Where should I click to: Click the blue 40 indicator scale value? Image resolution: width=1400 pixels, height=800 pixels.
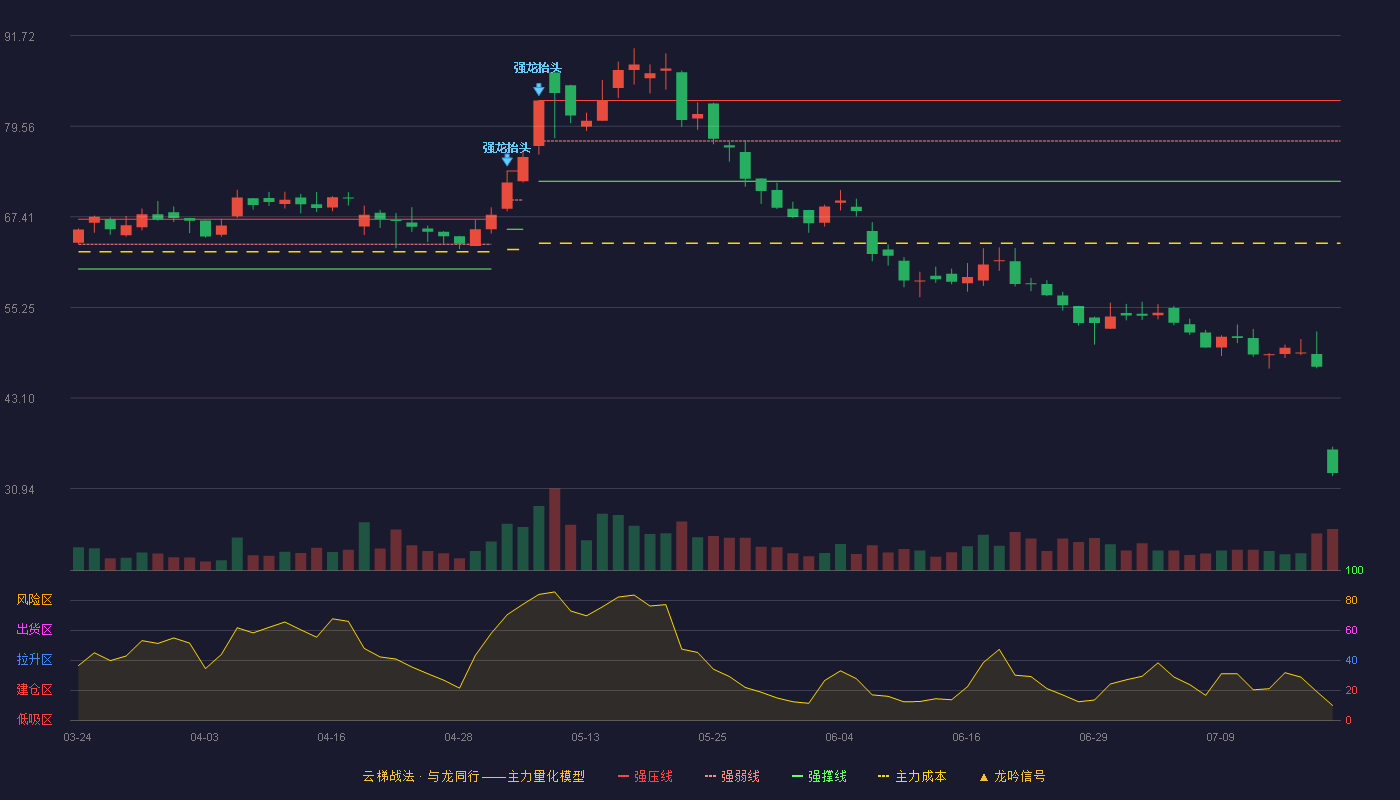coord(1351,661)
